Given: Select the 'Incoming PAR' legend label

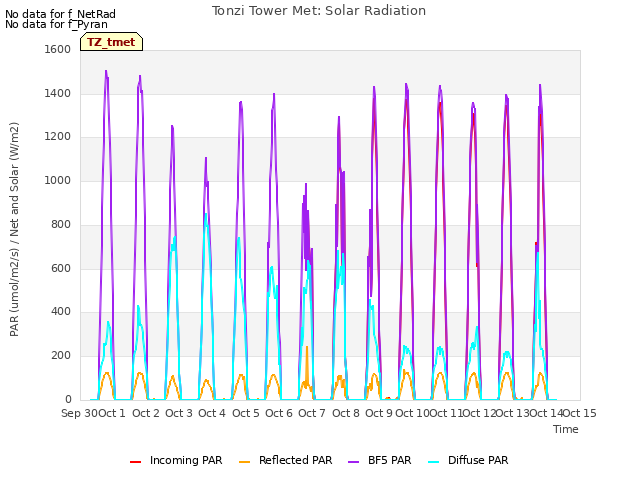Looking at the screenshot, I should pyautogui.click(x=186, y=460).
